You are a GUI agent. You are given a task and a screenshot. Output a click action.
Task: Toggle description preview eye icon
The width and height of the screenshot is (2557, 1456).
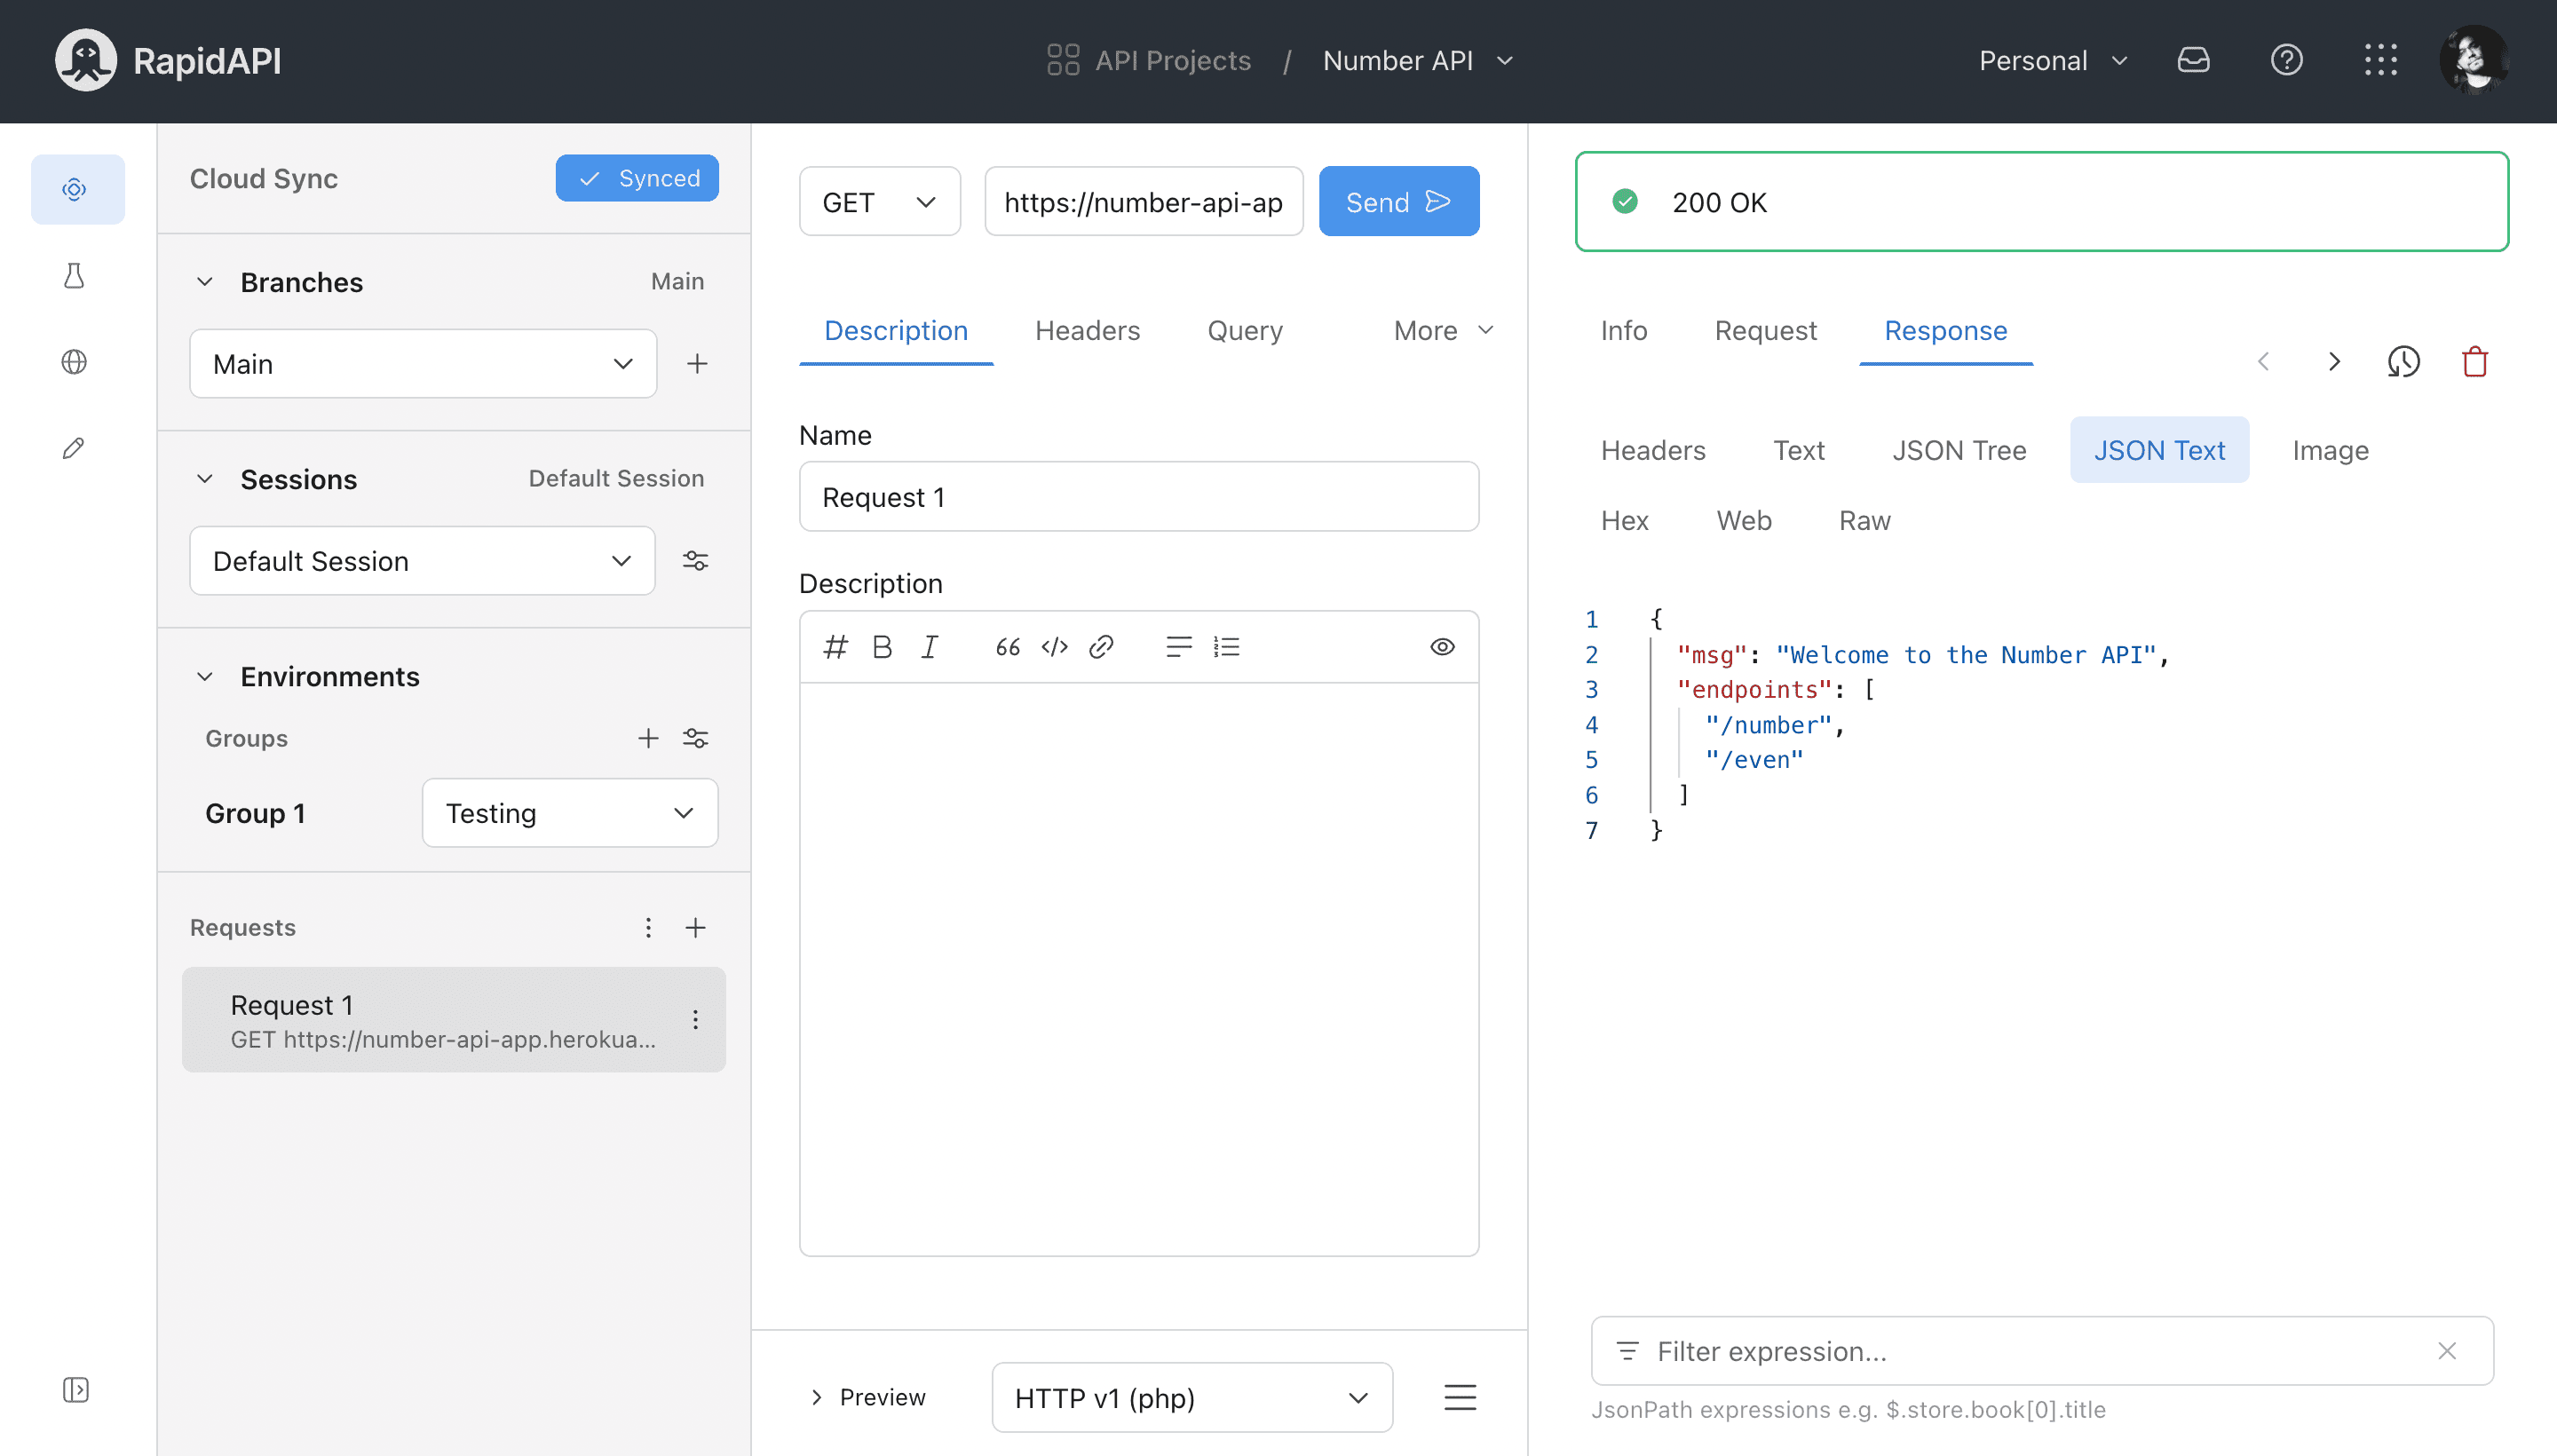(1442, 647)
